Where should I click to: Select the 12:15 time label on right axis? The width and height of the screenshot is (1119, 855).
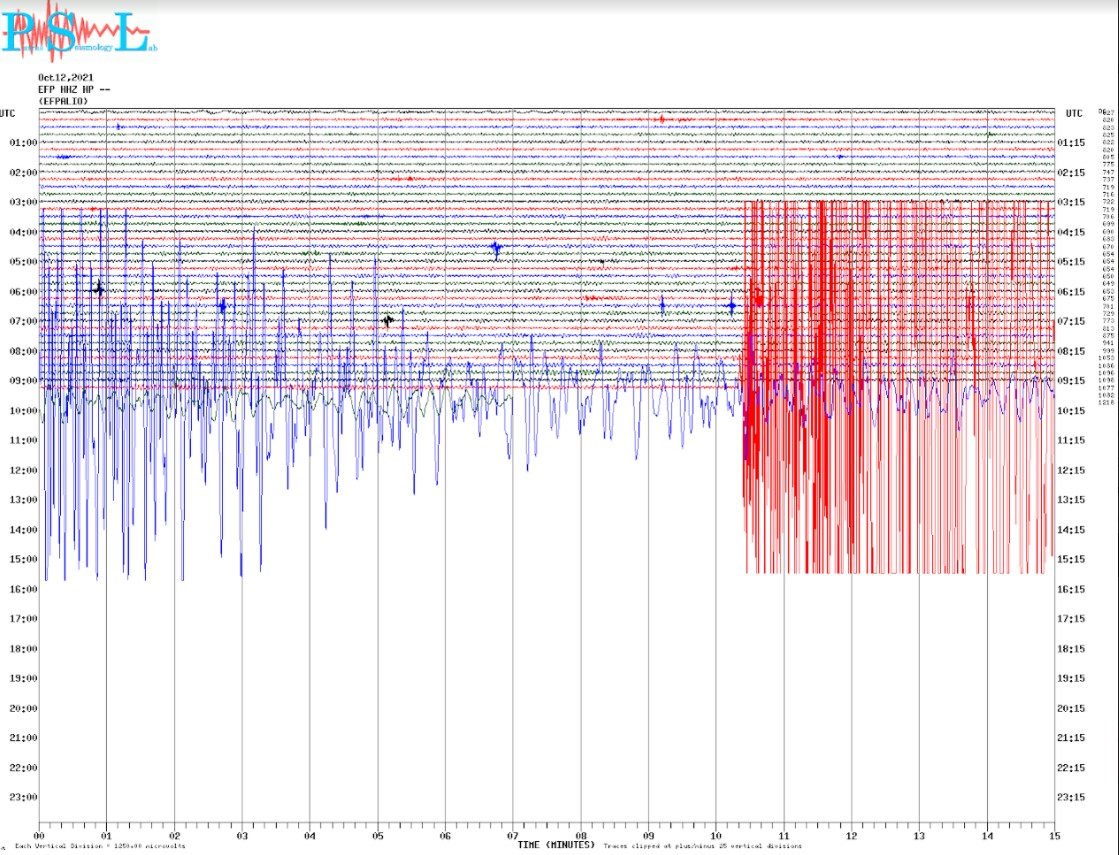[1071, 470]
